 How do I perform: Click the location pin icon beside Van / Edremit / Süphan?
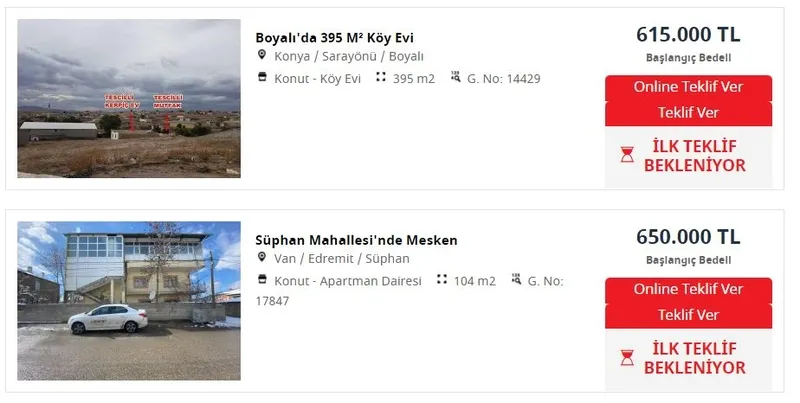click(262, 258)
